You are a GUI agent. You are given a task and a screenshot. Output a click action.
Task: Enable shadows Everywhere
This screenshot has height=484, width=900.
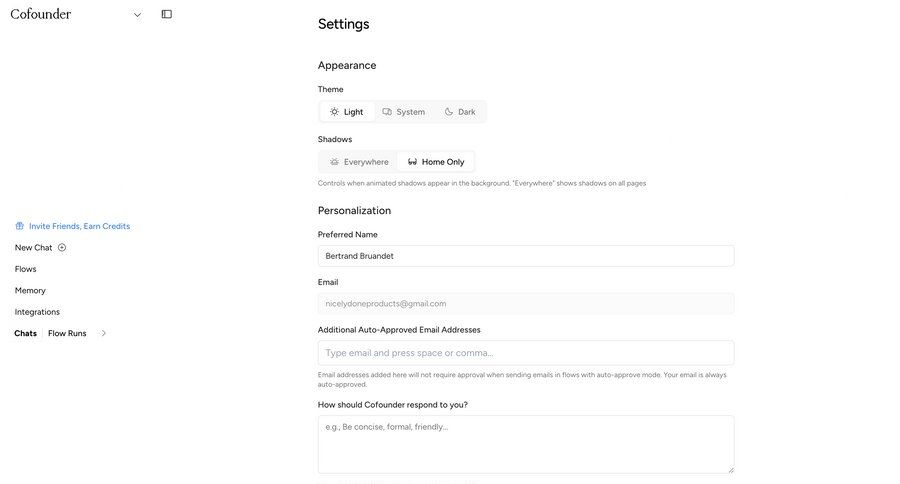point(359,162)
